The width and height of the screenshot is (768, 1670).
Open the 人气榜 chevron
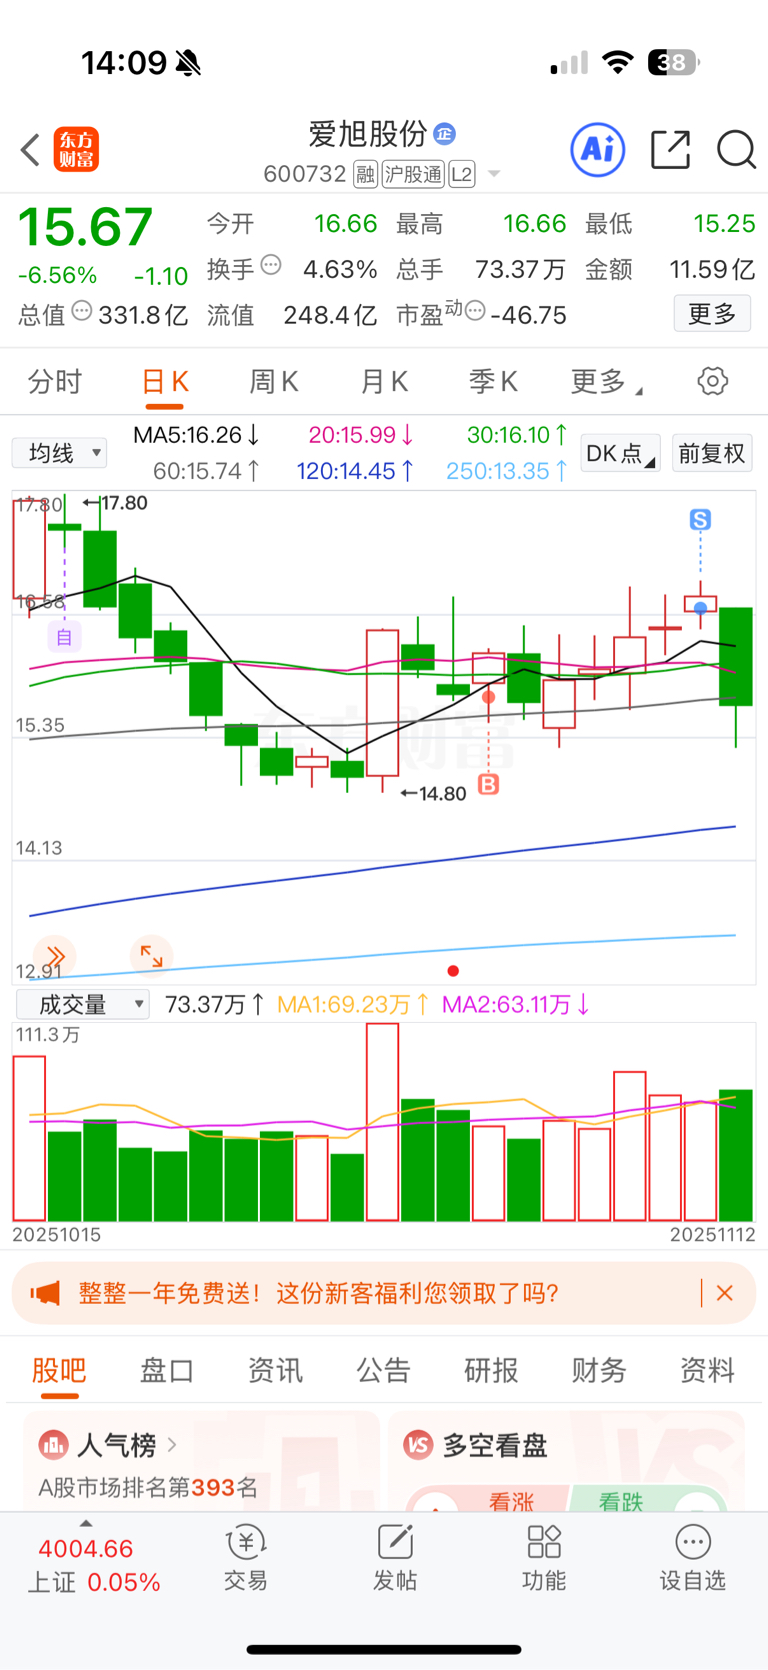click(172, 1445)
